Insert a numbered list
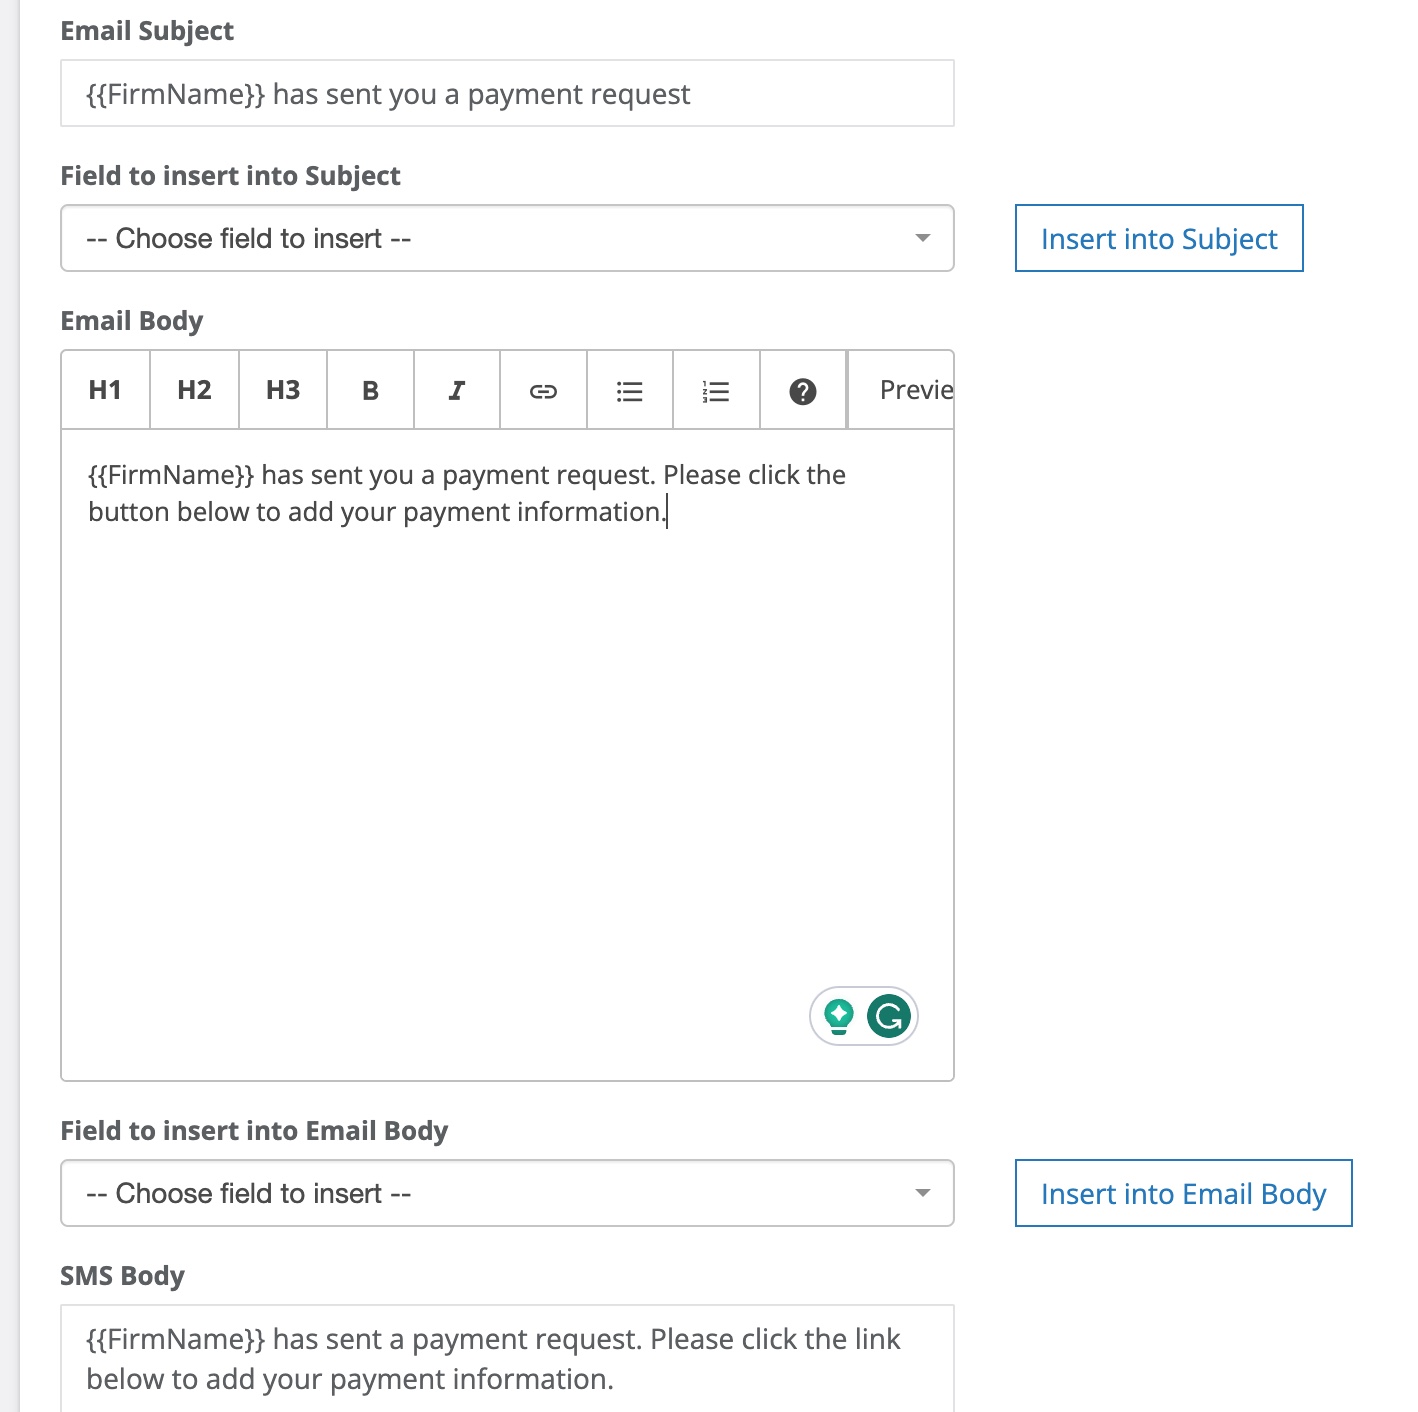The width and height of the screenshot is (1418, 1412). [716, 390]
